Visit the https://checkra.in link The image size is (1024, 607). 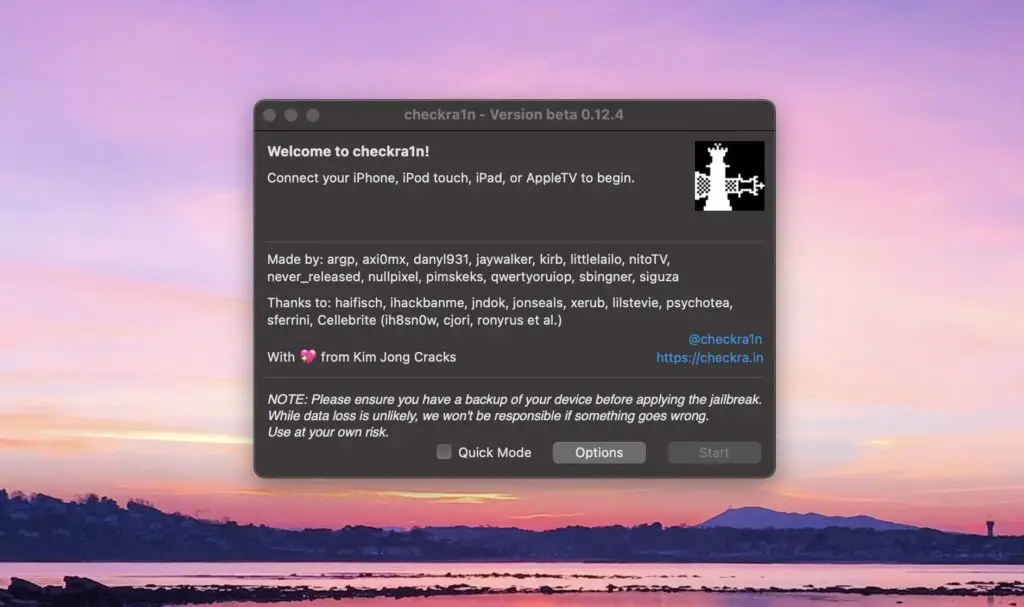pyautogui.click(x=709, y=357)
